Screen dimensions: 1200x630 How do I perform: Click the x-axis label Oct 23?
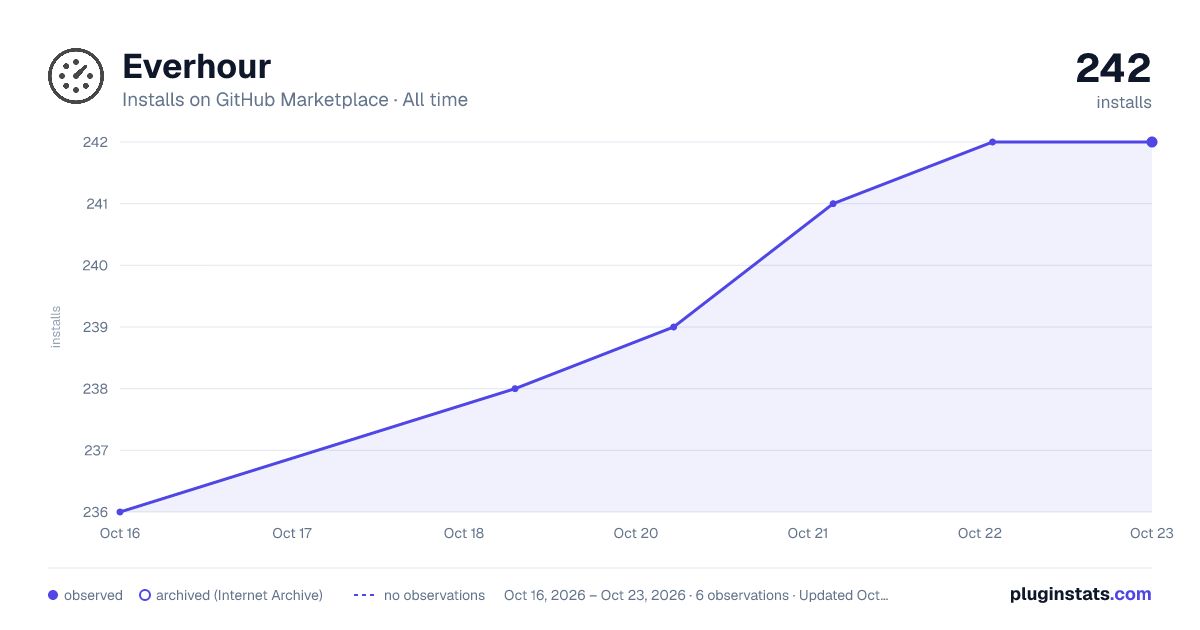tap(1151, 533)
